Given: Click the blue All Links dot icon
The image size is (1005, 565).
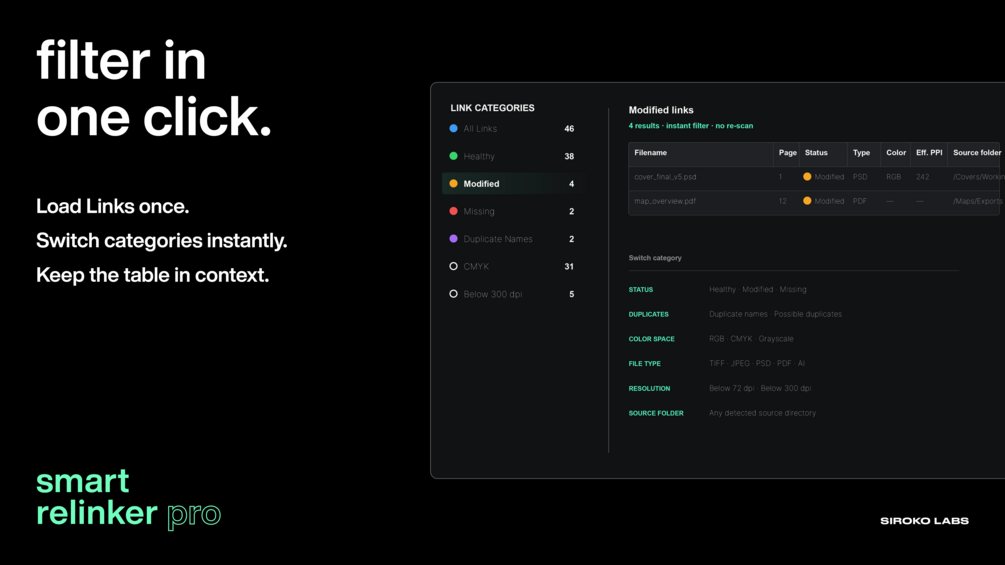Looking at the screenshot, I should coord(453,129).
